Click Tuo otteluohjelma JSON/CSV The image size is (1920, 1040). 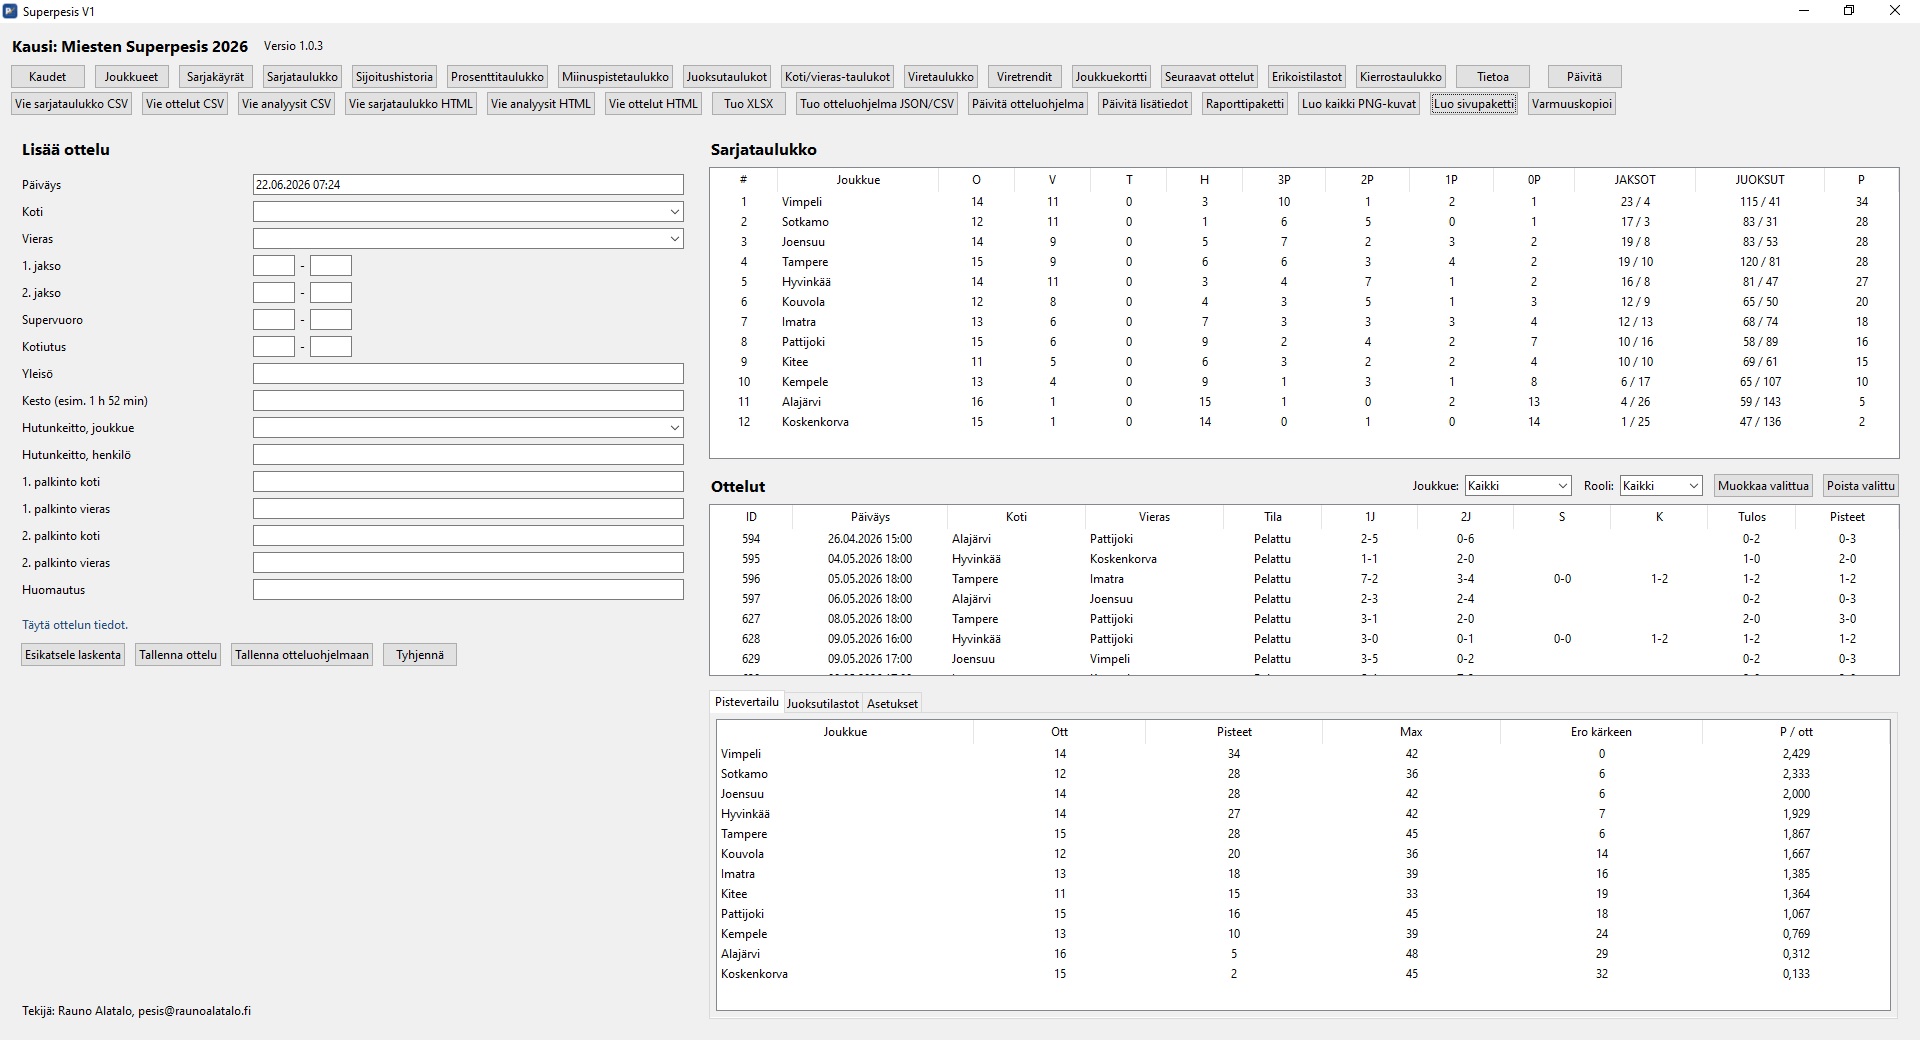pos(877,104)
